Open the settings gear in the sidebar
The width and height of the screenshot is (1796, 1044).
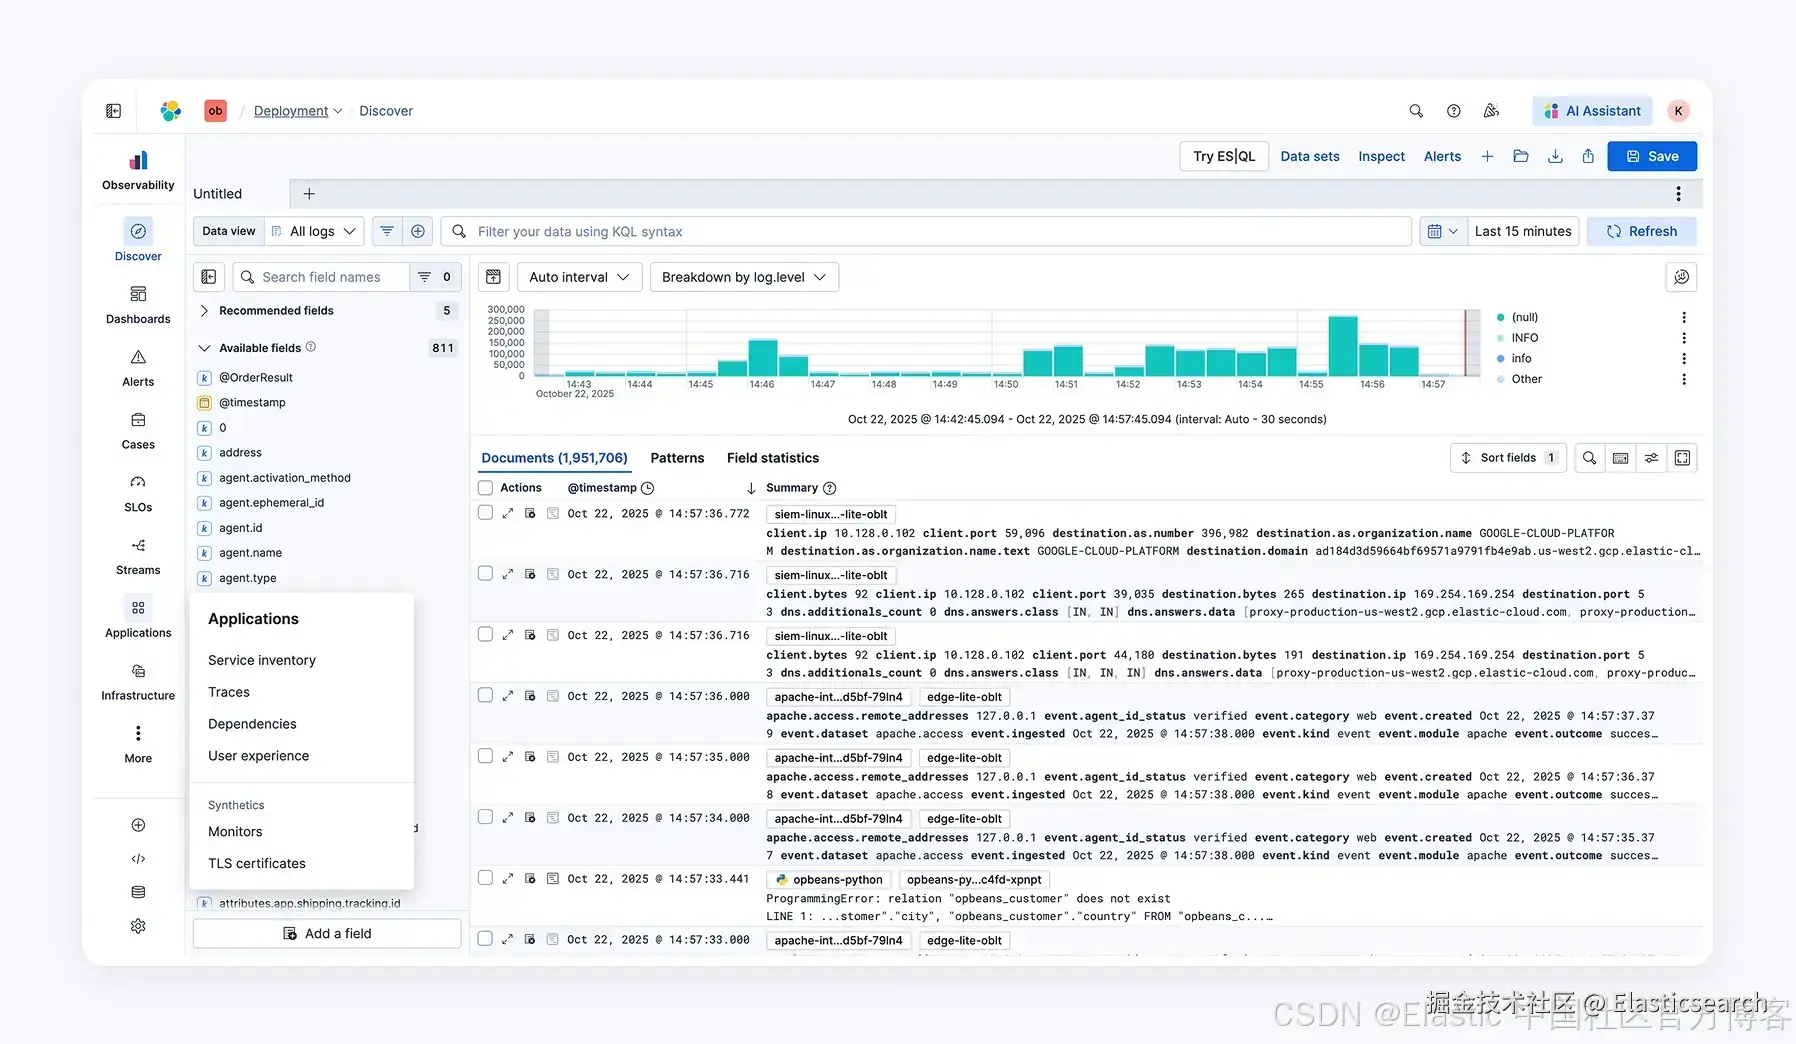pyautogui.click(x=138, y=926)
